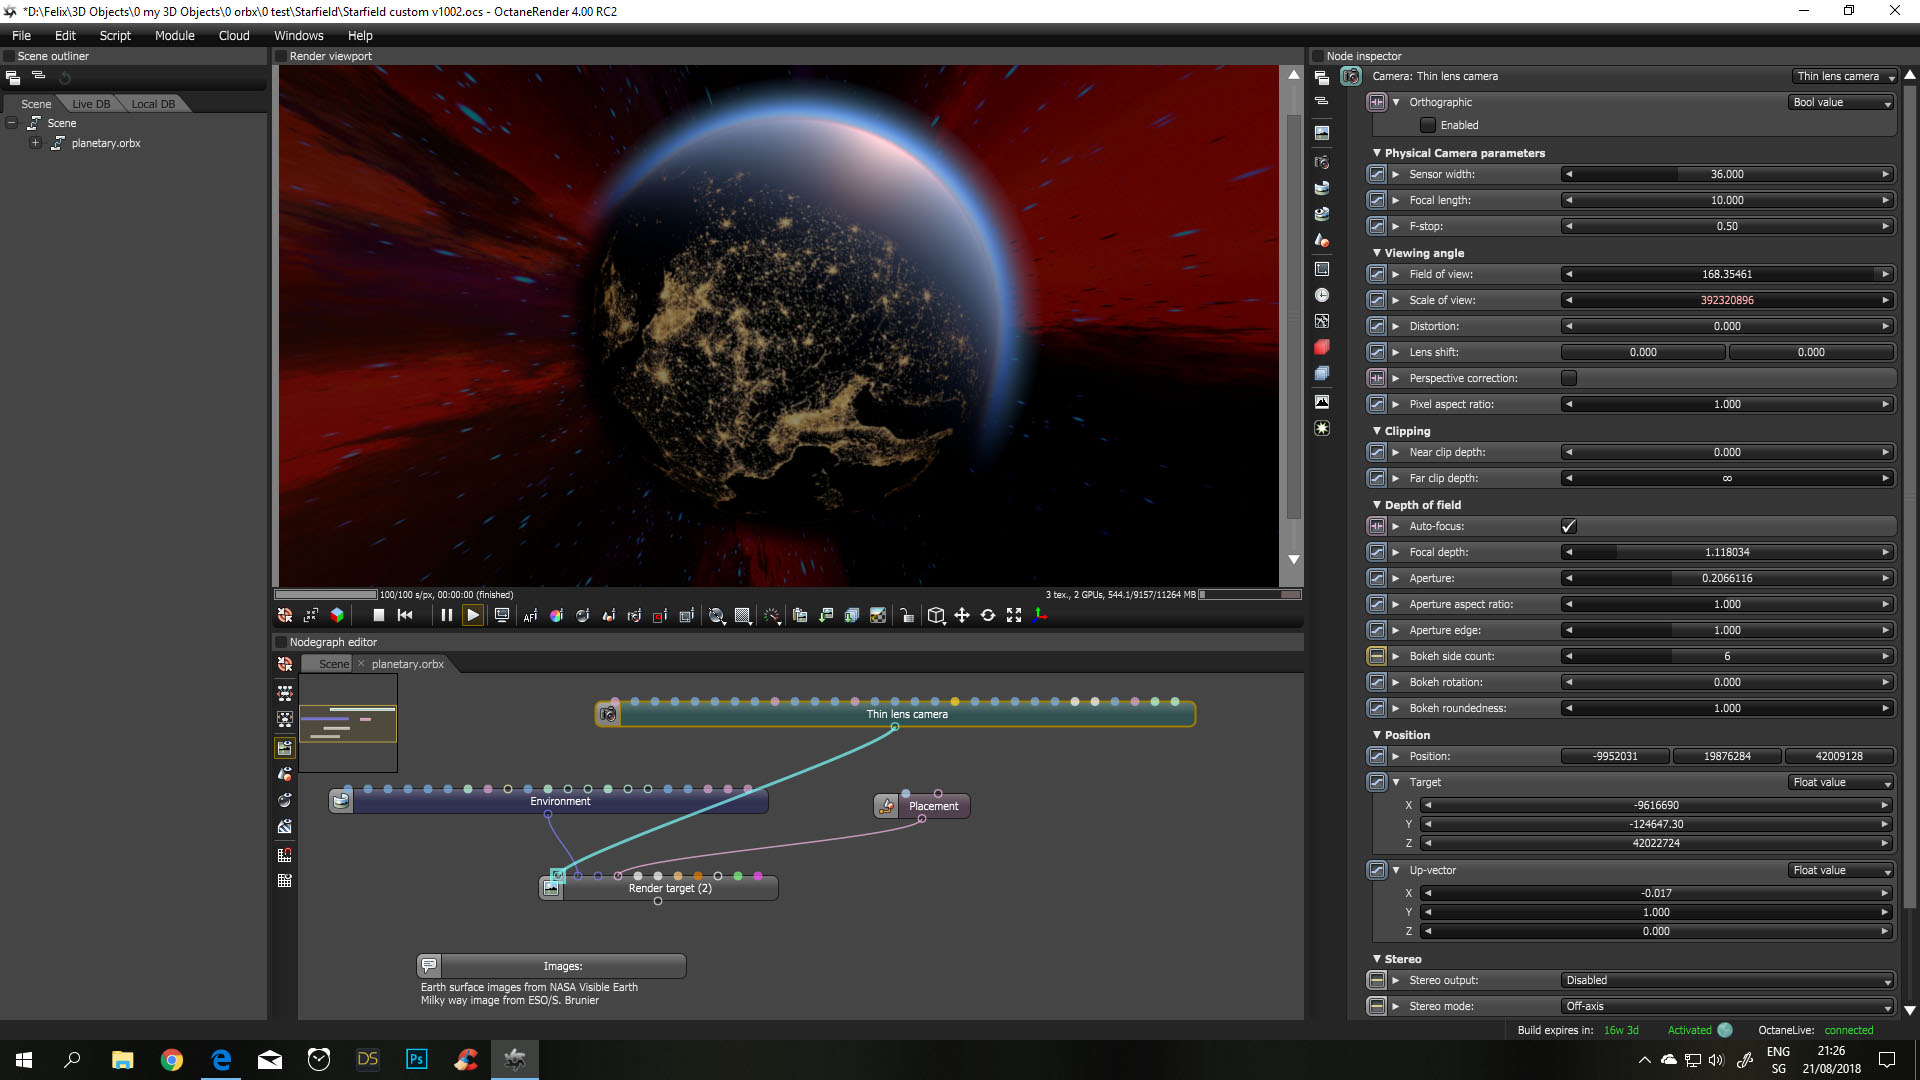Toggle the Perspective correction checkbox

(x=1568, y=378)
